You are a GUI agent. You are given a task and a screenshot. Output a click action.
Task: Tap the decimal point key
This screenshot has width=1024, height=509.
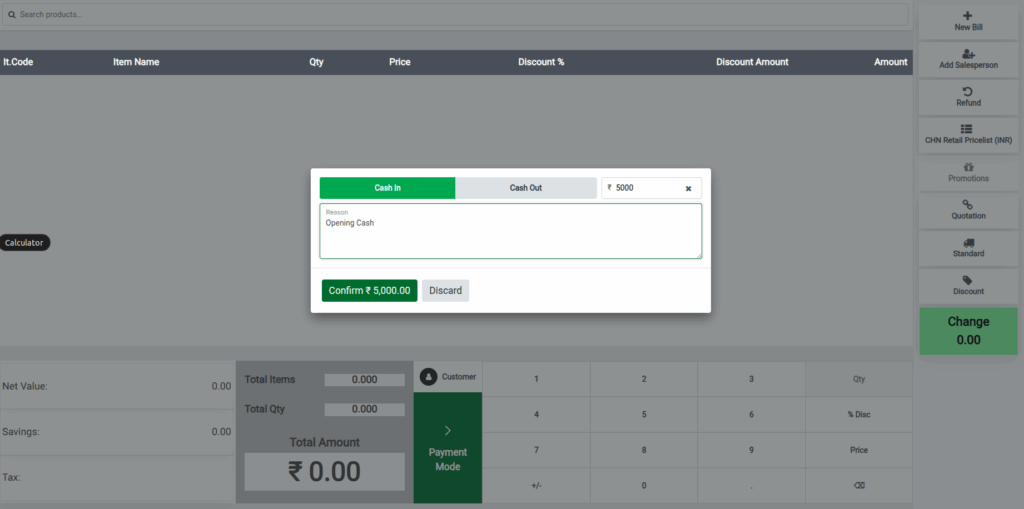751,485
